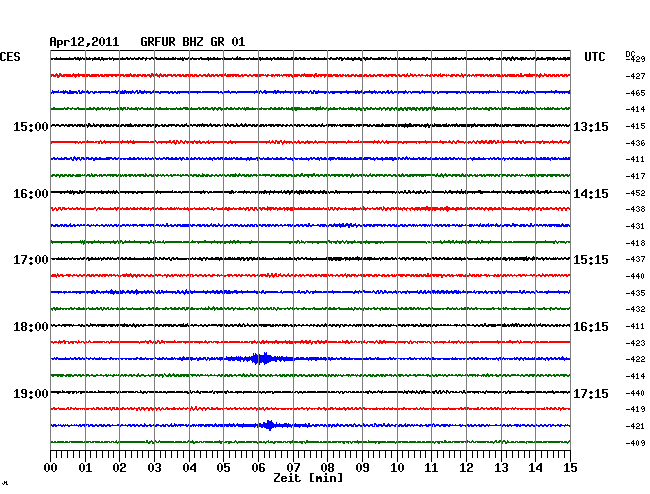
Task: Click minute tick label 02
Action: pyautogui.click(x=119, y=468)
